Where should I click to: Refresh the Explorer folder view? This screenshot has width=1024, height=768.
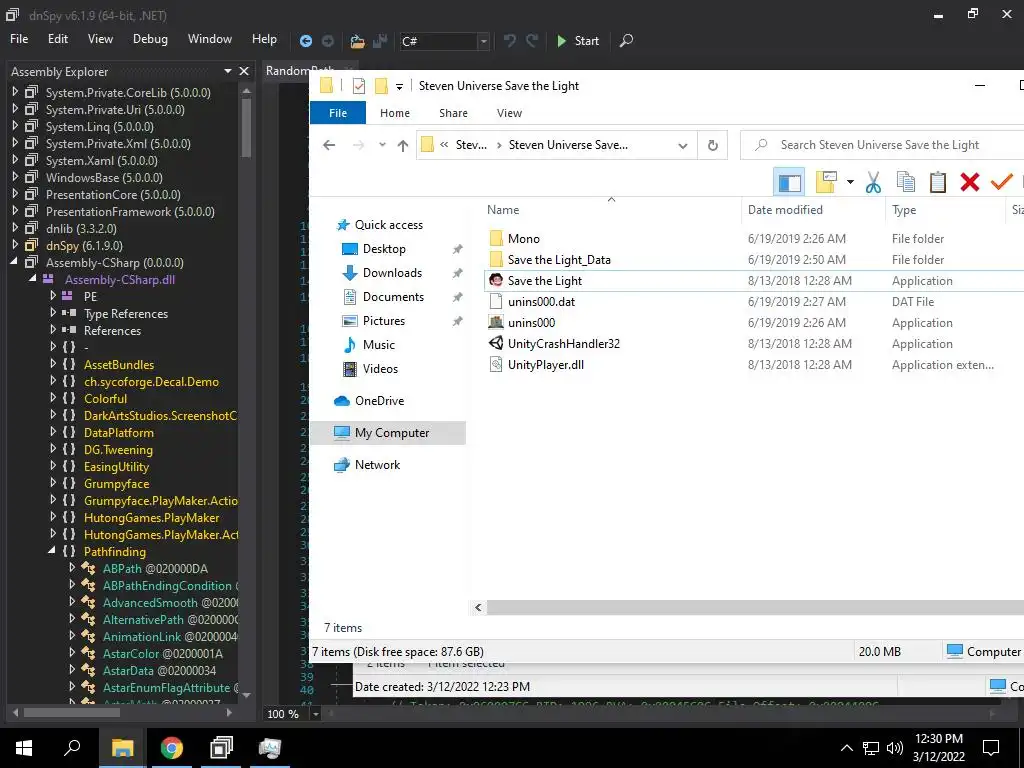712,145
